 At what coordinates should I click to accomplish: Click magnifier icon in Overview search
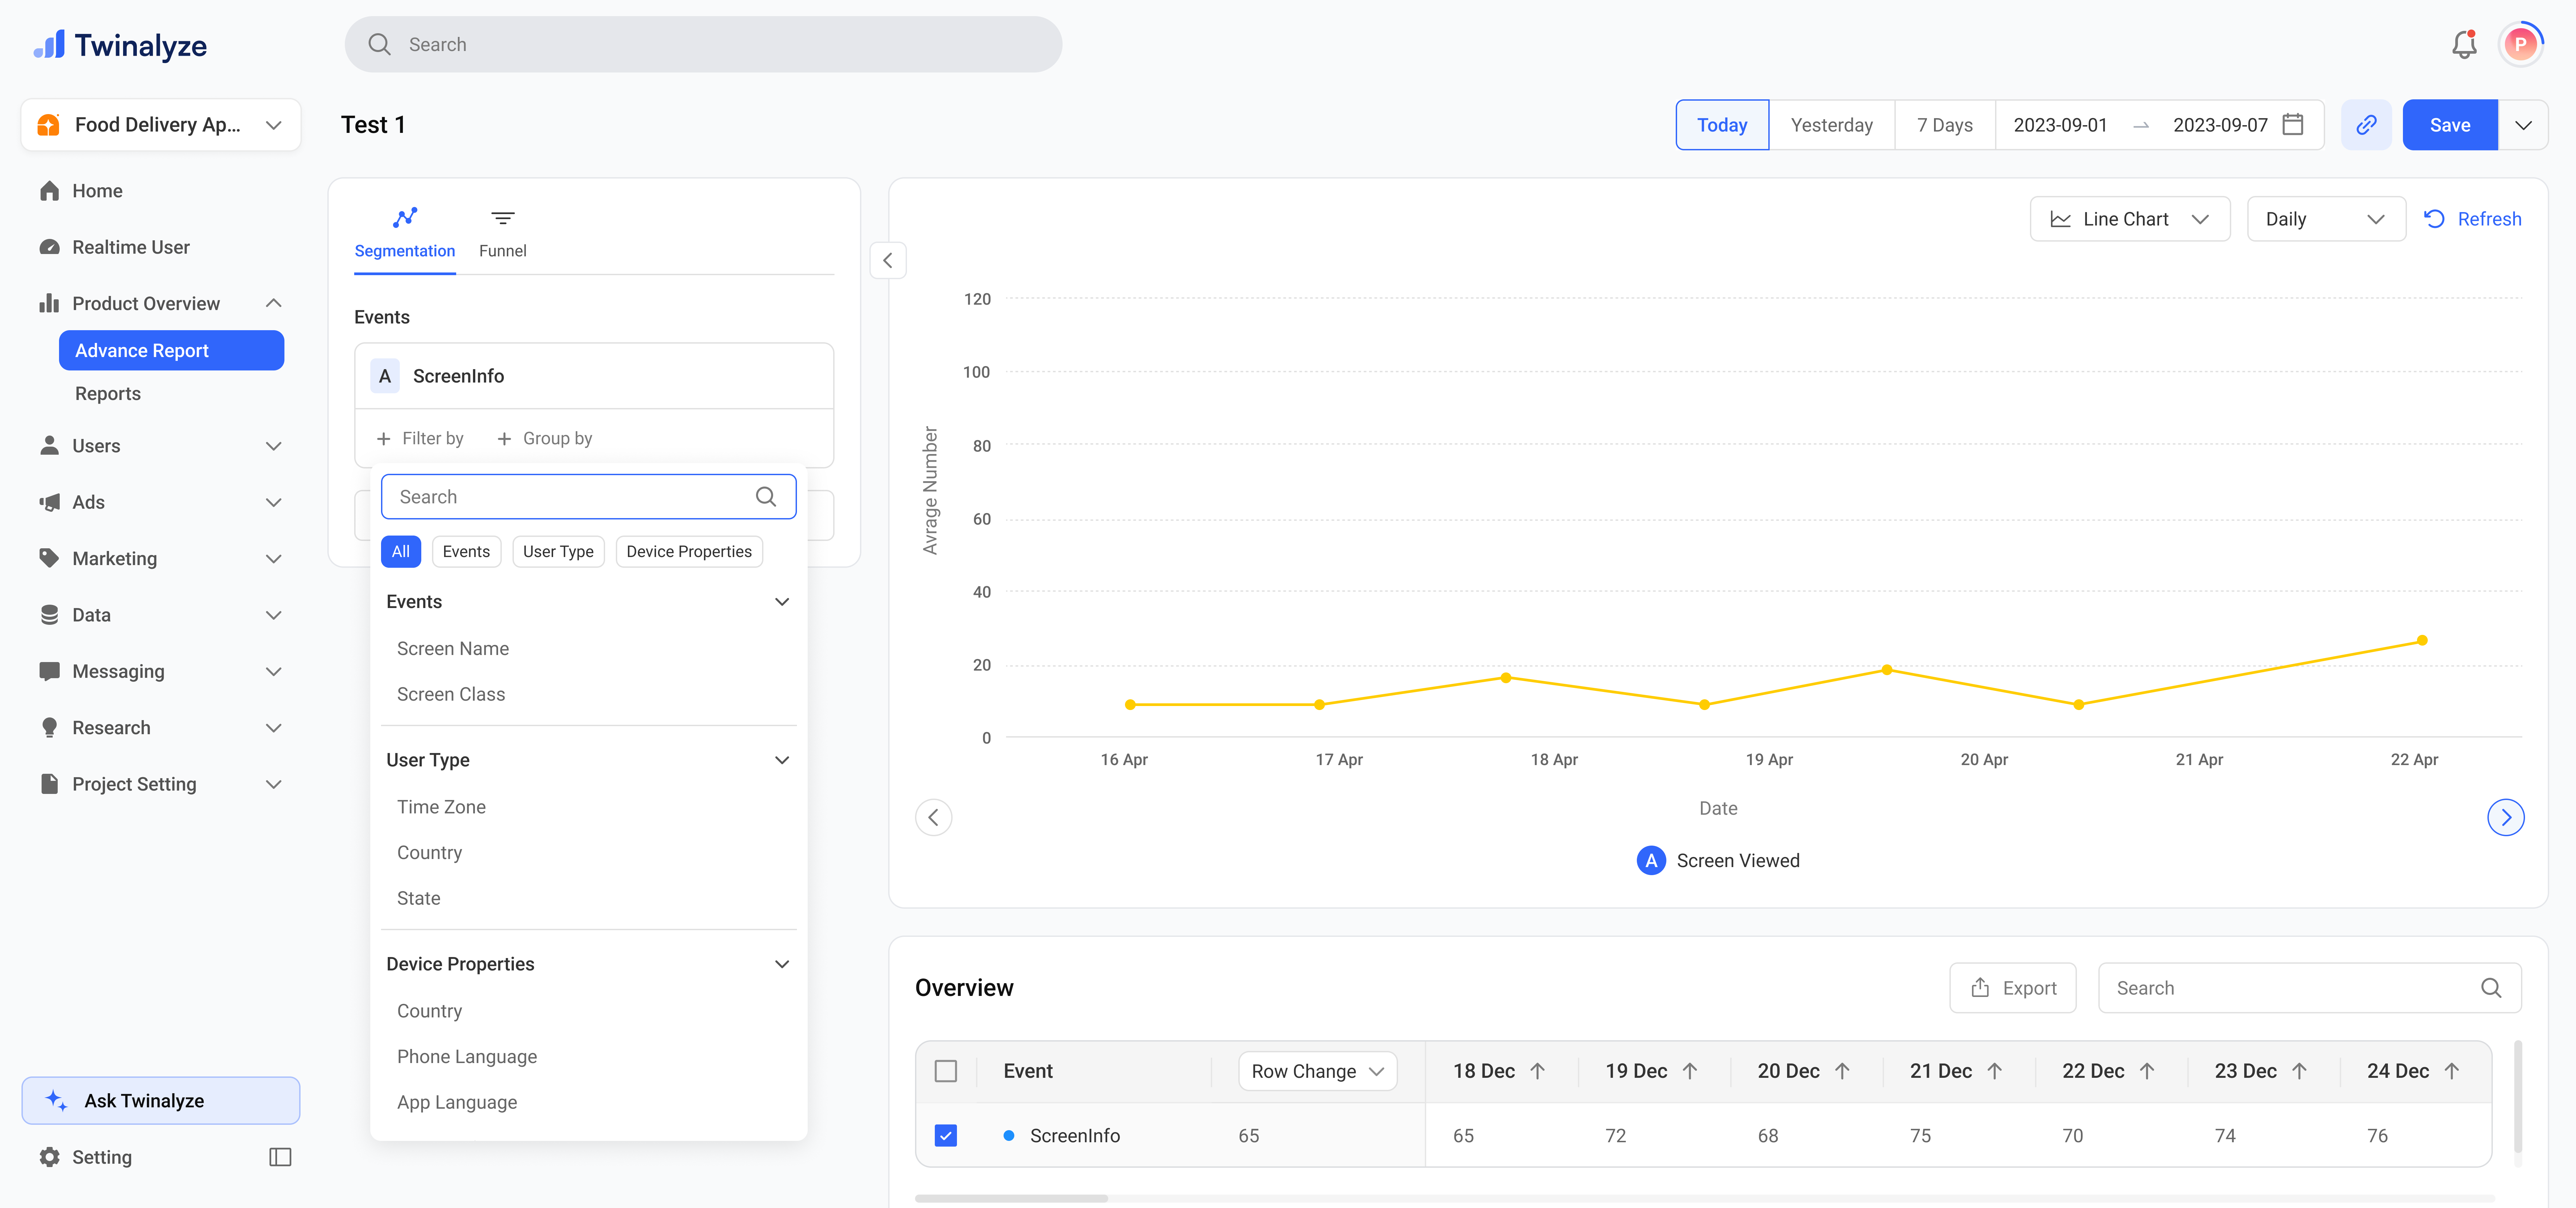[x=2491, y=988]
